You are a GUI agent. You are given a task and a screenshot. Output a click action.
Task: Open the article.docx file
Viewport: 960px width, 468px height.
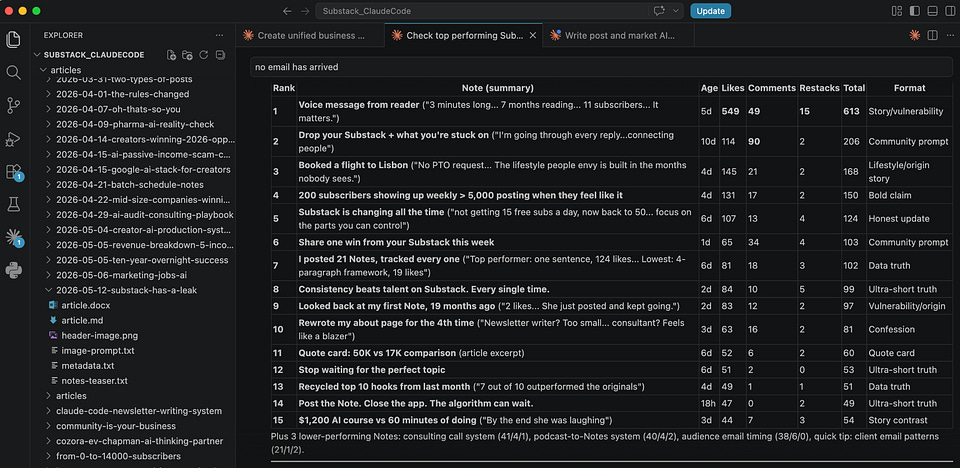(86, 305)
